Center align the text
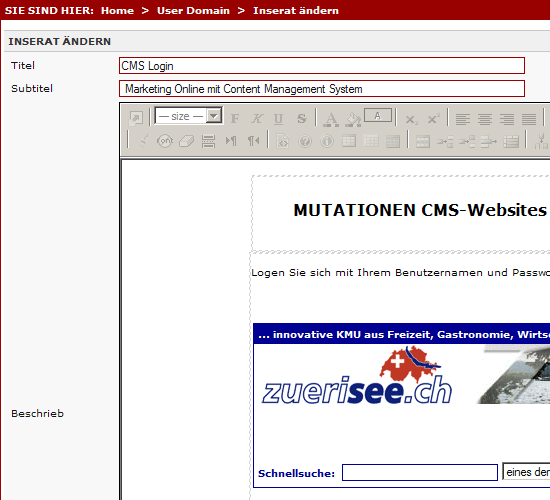550x500 pixels. (x=485, y=119)
